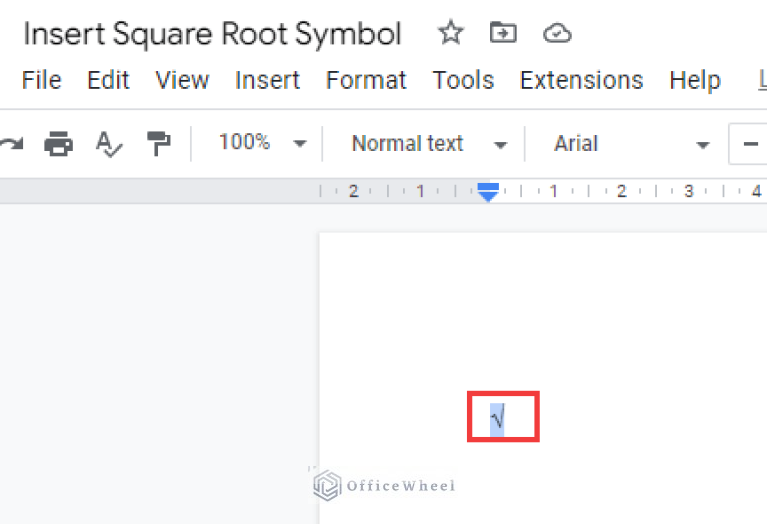The width and height of the screenshot is (767, 524).
Task: Open the Help menu
Action: pyautogui.click(x=694, y=80)
